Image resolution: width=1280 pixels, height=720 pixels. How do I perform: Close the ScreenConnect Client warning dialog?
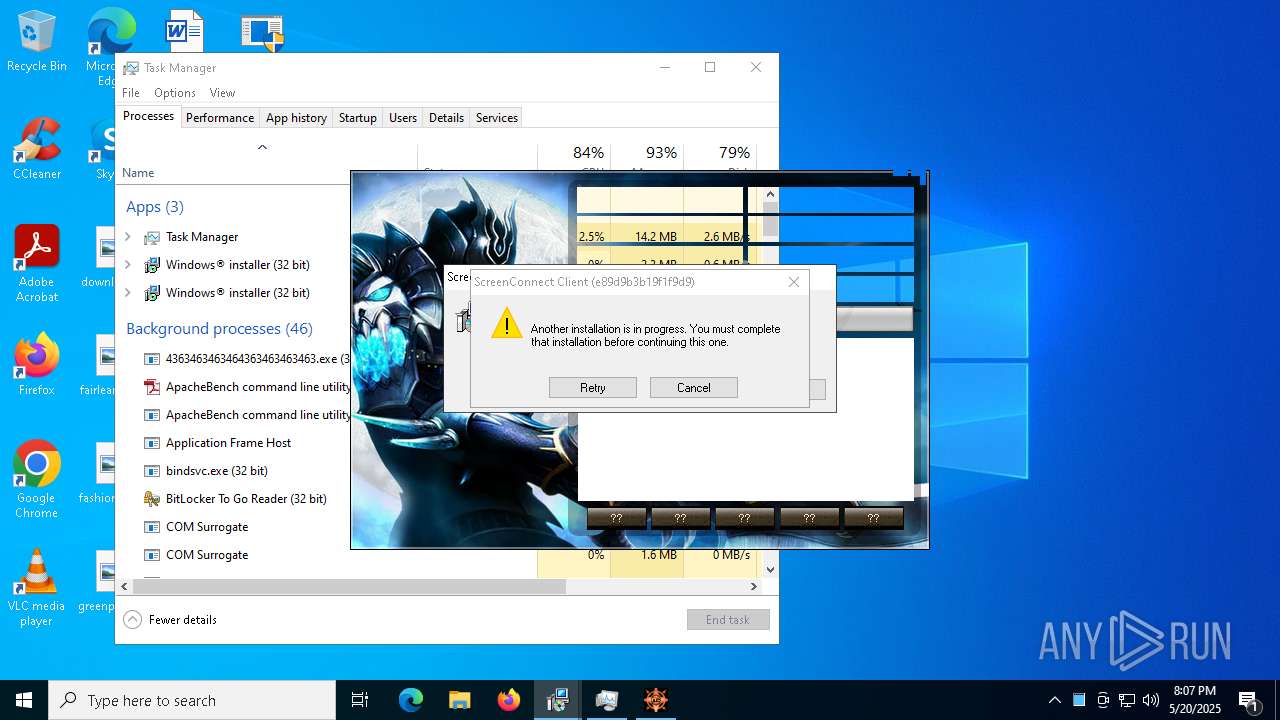794,282
